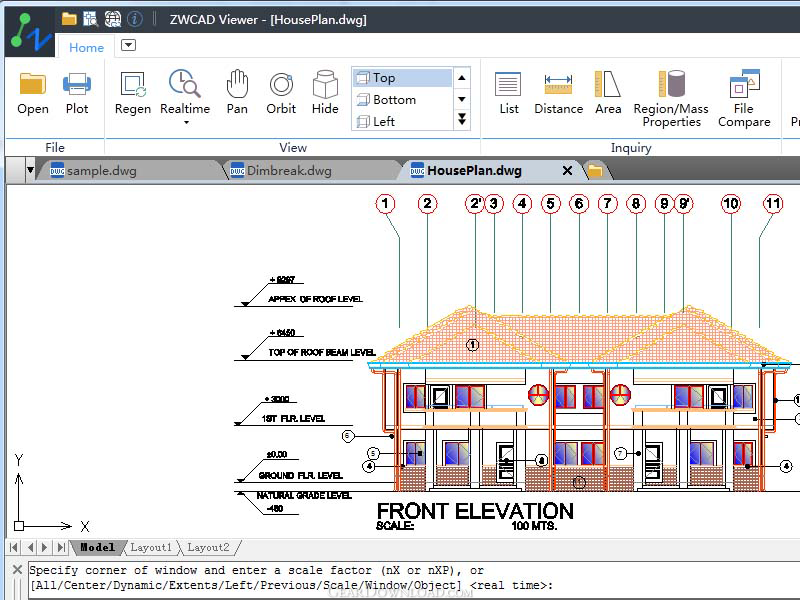The image size is (800, 600).
Task: Click the List inquiry tool
Action: 509,94
